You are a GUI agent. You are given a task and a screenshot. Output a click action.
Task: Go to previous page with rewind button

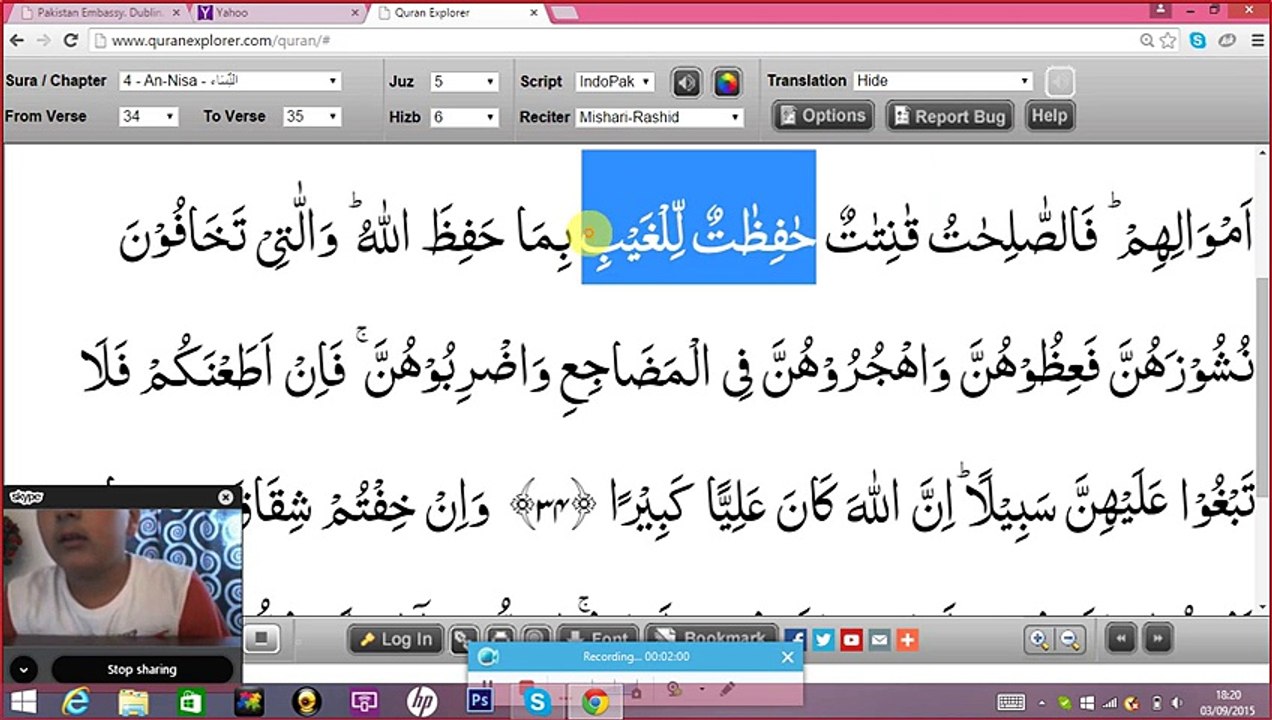[x=1121, y=638]
